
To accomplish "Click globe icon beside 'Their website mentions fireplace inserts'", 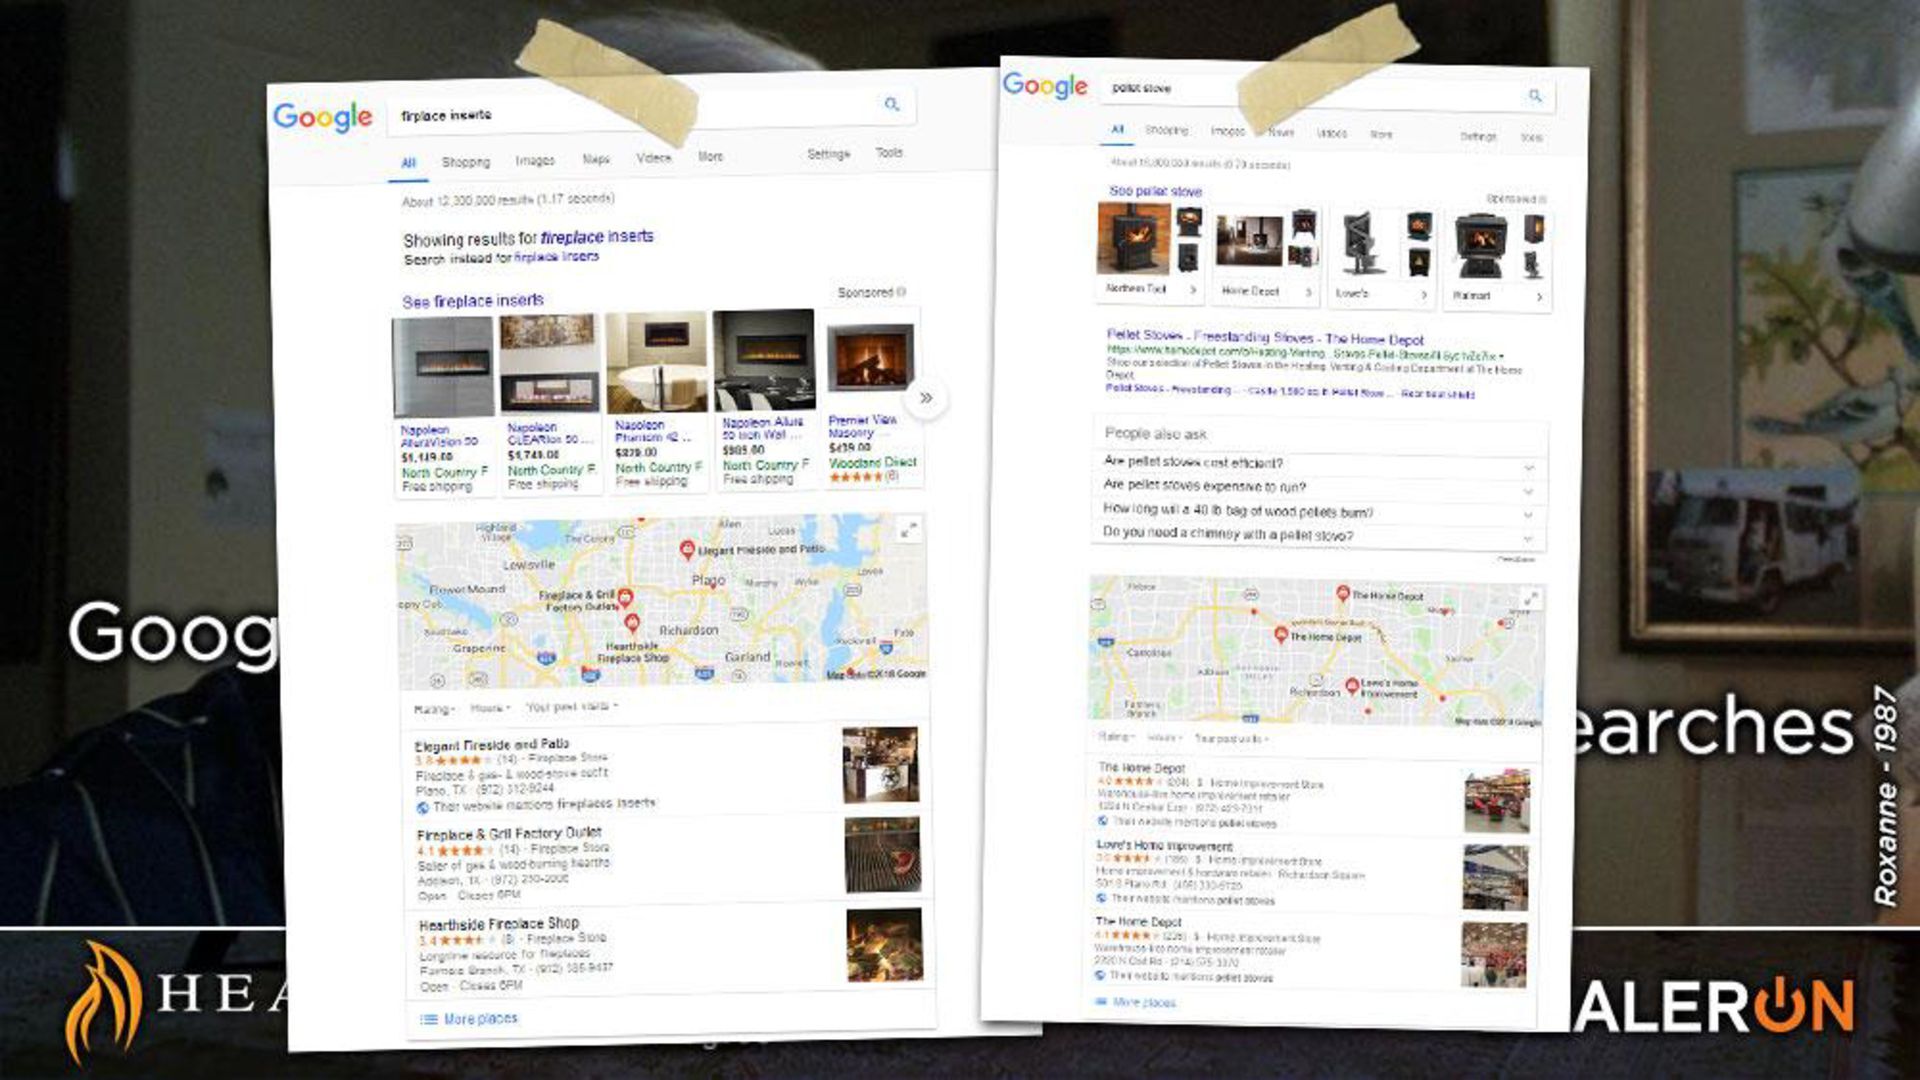I will [x=422, y=807].
